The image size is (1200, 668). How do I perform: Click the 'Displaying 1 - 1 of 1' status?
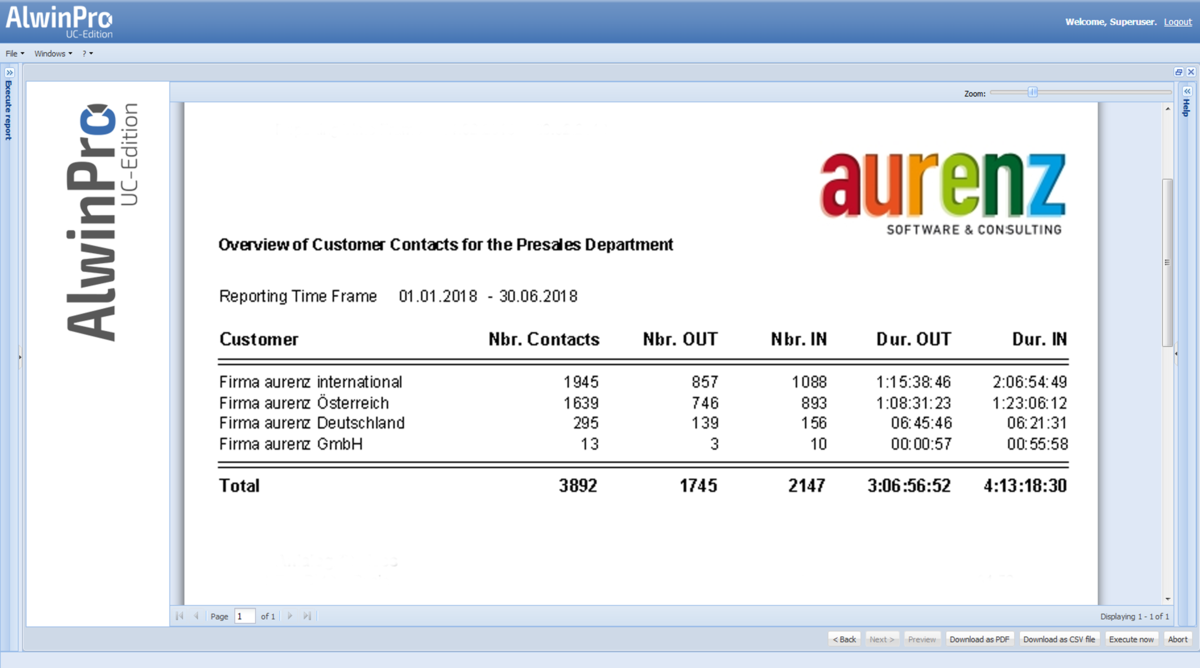[1134, 617]
